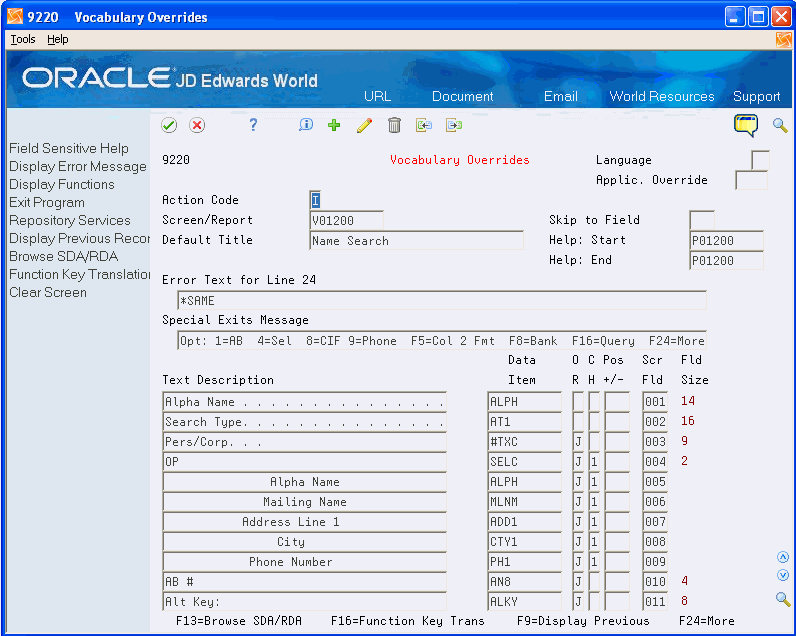Click the red X cancel icon
The width and height of the screenshot is (796, 636).
point(197,125)
